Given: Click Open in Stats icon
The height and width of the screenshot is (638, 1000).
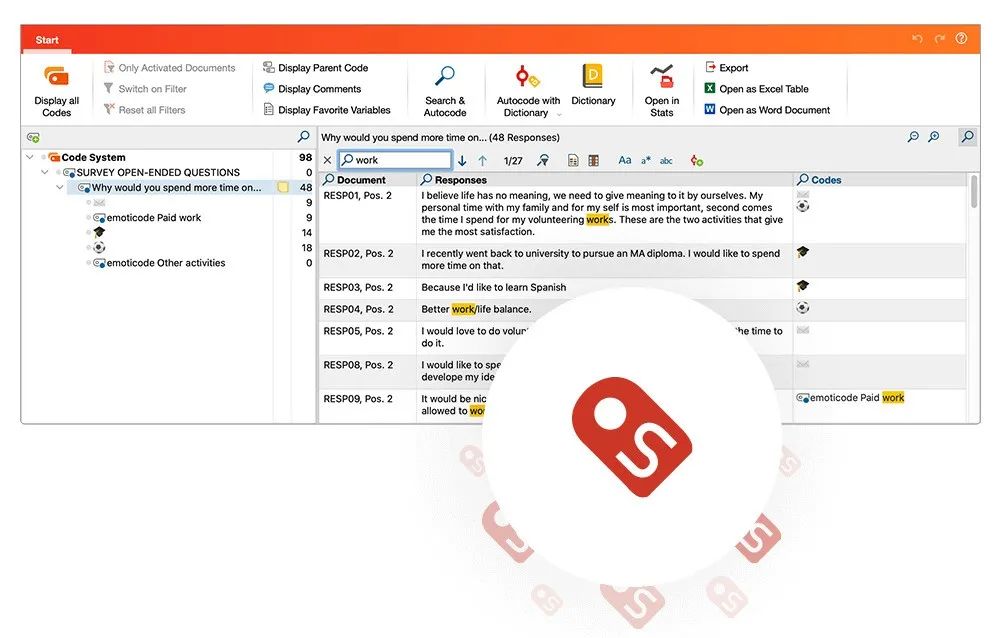Looking at the screenshot, I should tap(661, 77).
